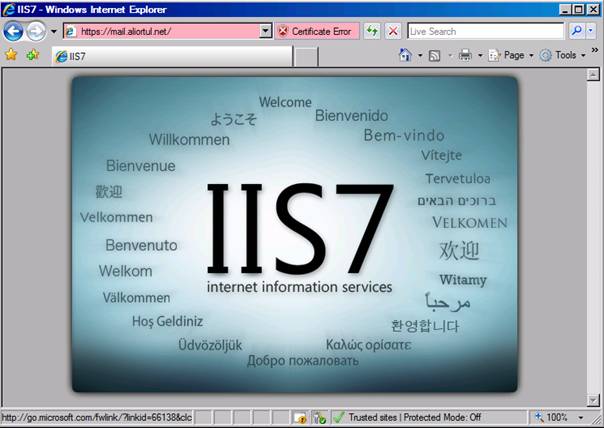Minimize the Internet Explorer window
The width and height of the screenshot is (604, 428).
click(x=565, y=9)
